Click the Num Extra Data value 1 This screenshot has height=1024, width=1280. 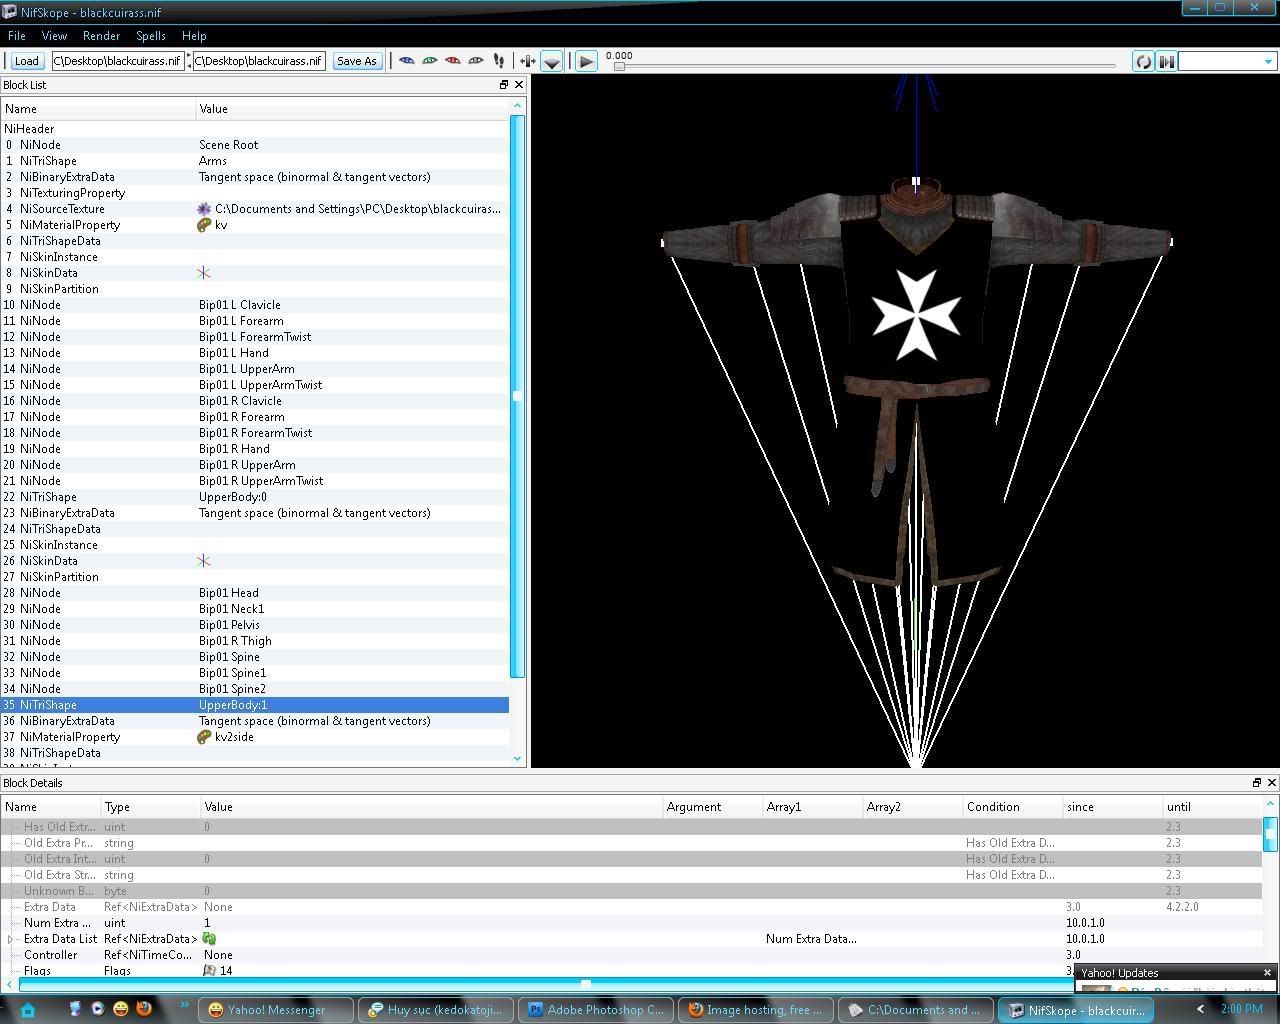(207, 923)
